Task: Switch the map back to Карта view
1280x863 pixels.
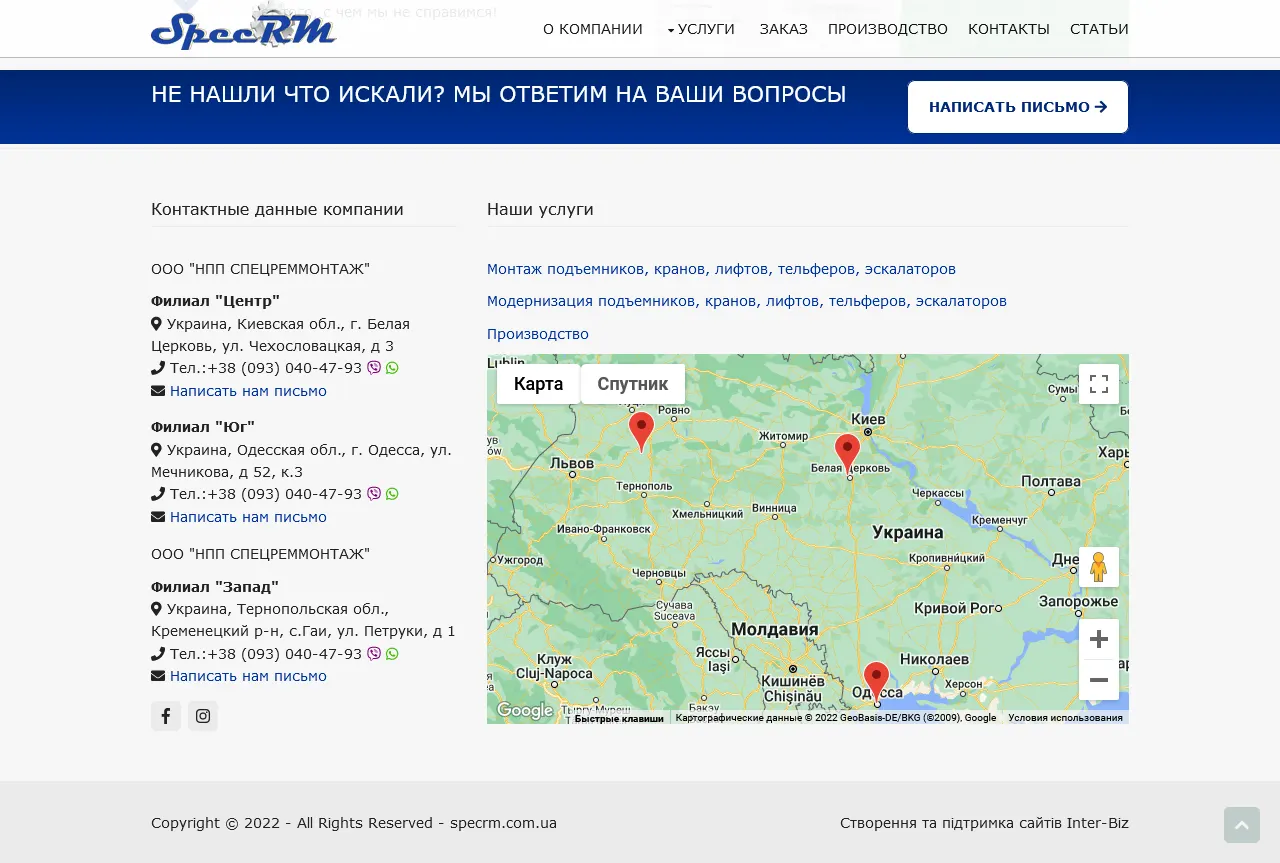Action: pyautogui.click(x=538, y=384)
